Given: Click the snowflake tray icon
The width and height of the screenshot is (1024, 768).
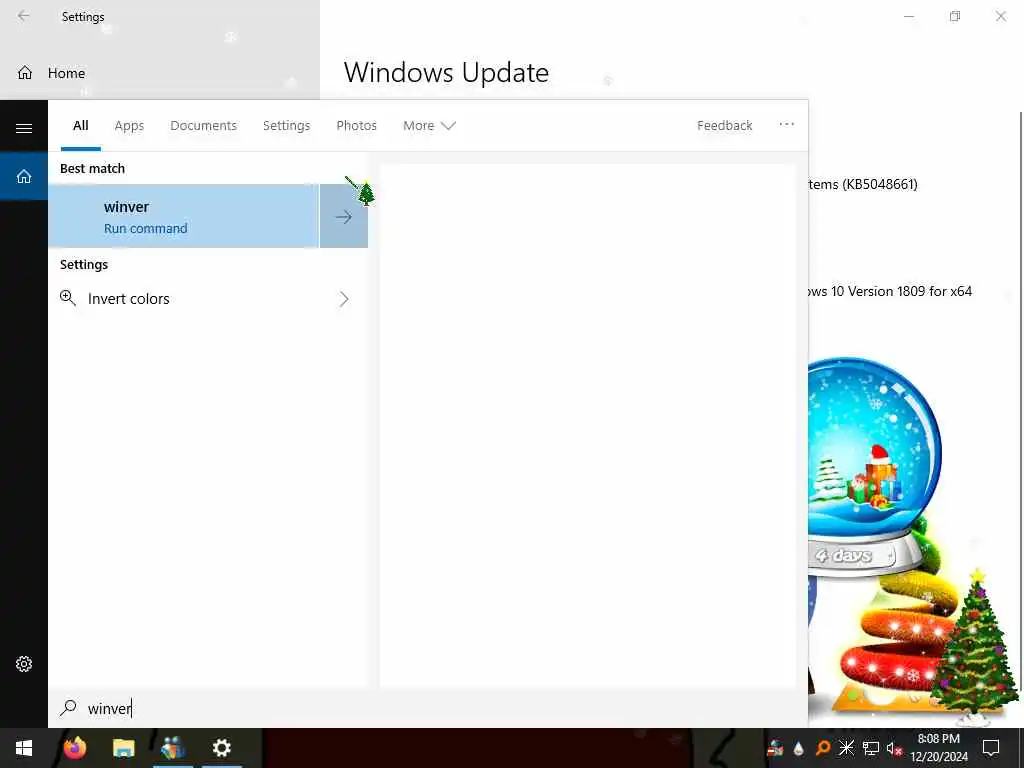Looking at the screenshot, I should (846, 748).
